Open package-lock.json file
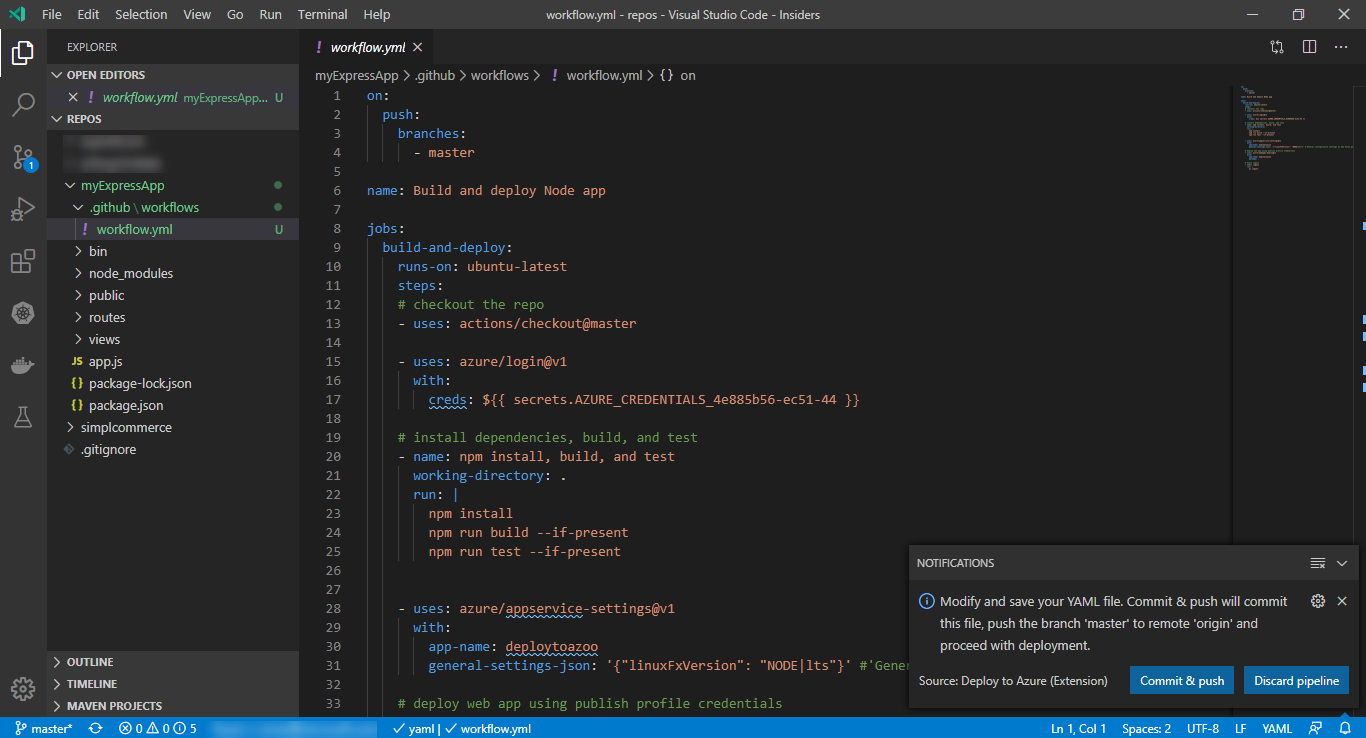The width and height of the screenshot is (1366, 738). pyautogui.click(x=173, y=383)
